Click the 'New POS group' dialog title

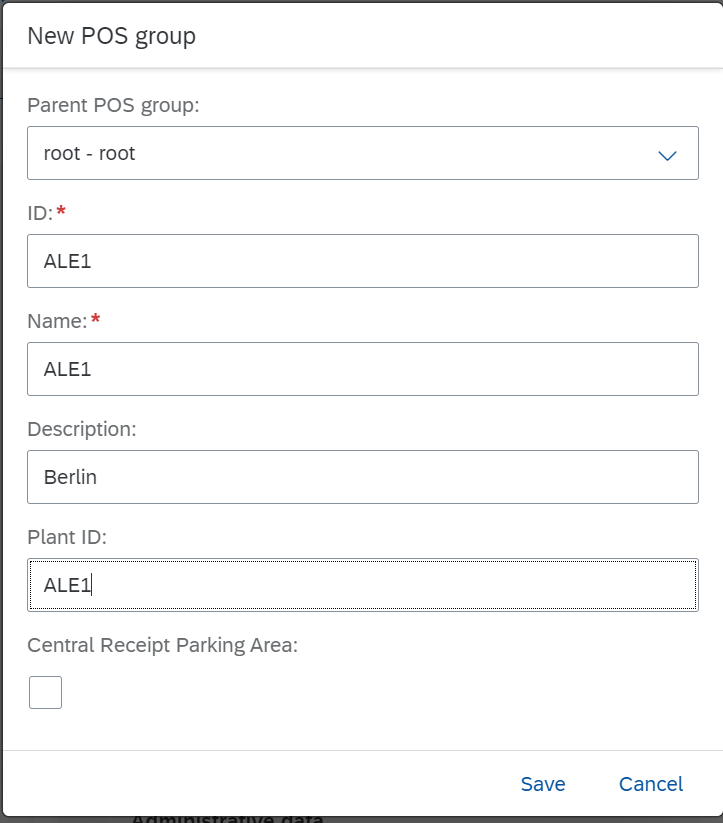[111, 36]
